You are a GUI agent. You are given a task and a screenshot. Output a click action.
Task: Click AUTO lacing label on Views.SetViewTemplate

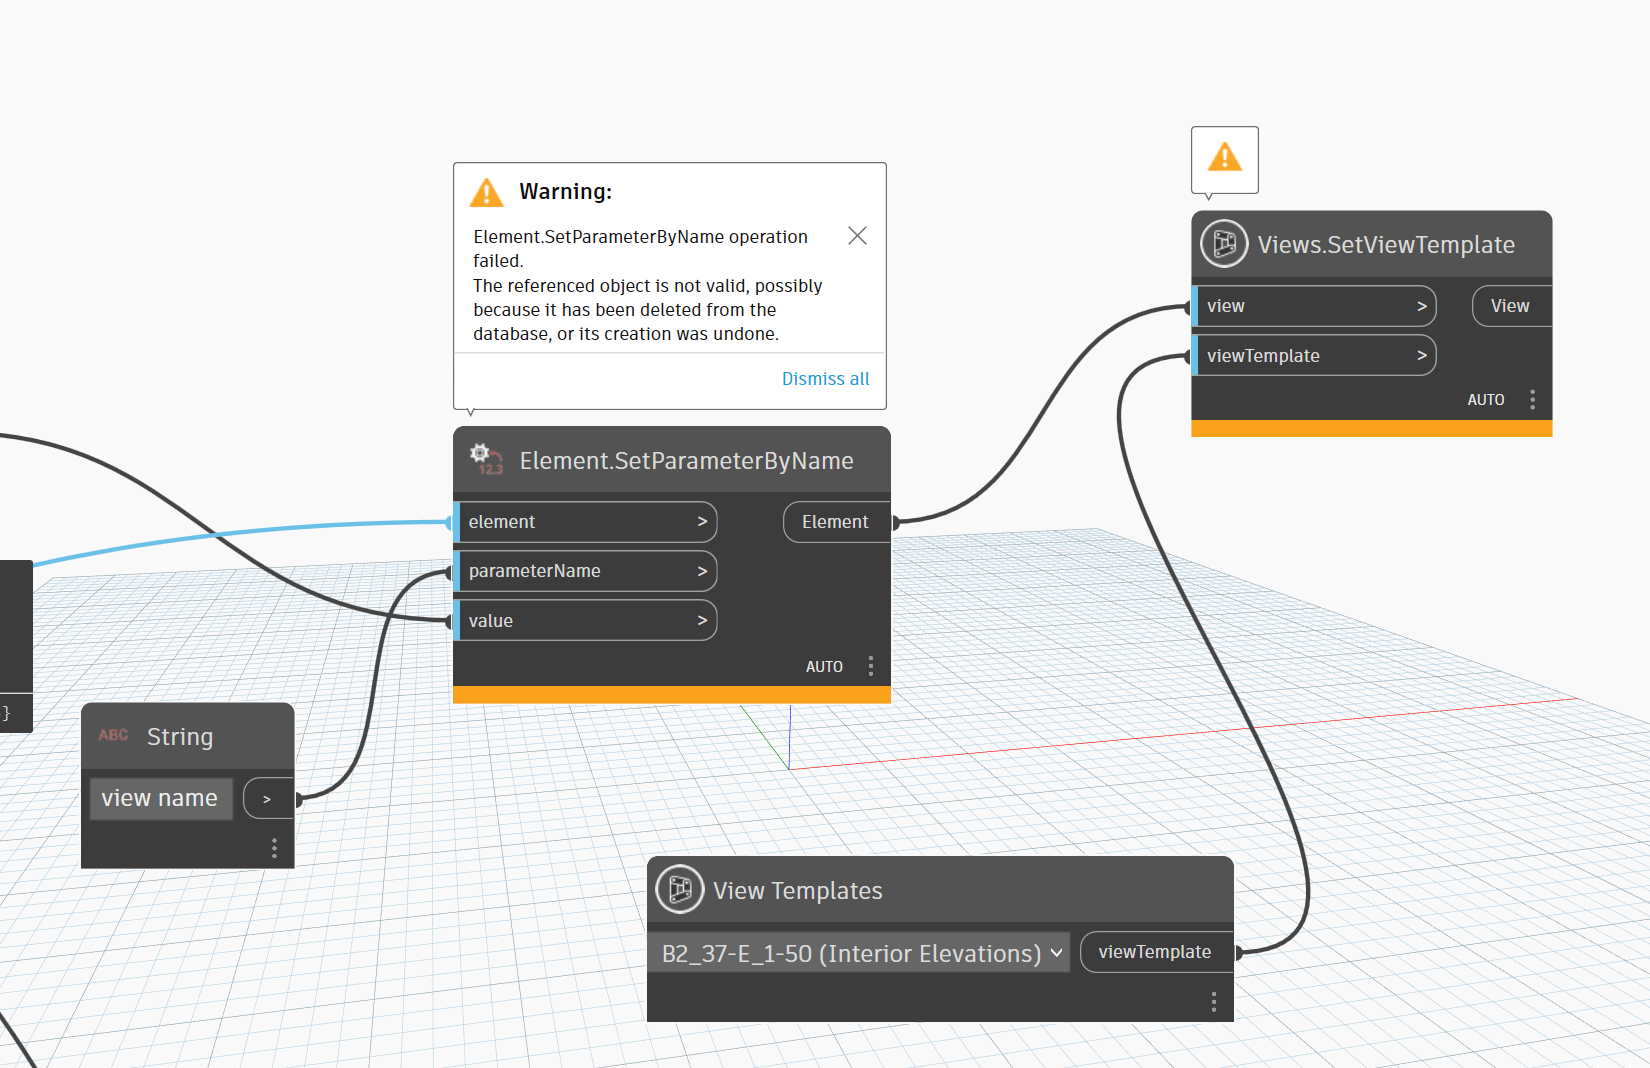tap(1486, 400)
